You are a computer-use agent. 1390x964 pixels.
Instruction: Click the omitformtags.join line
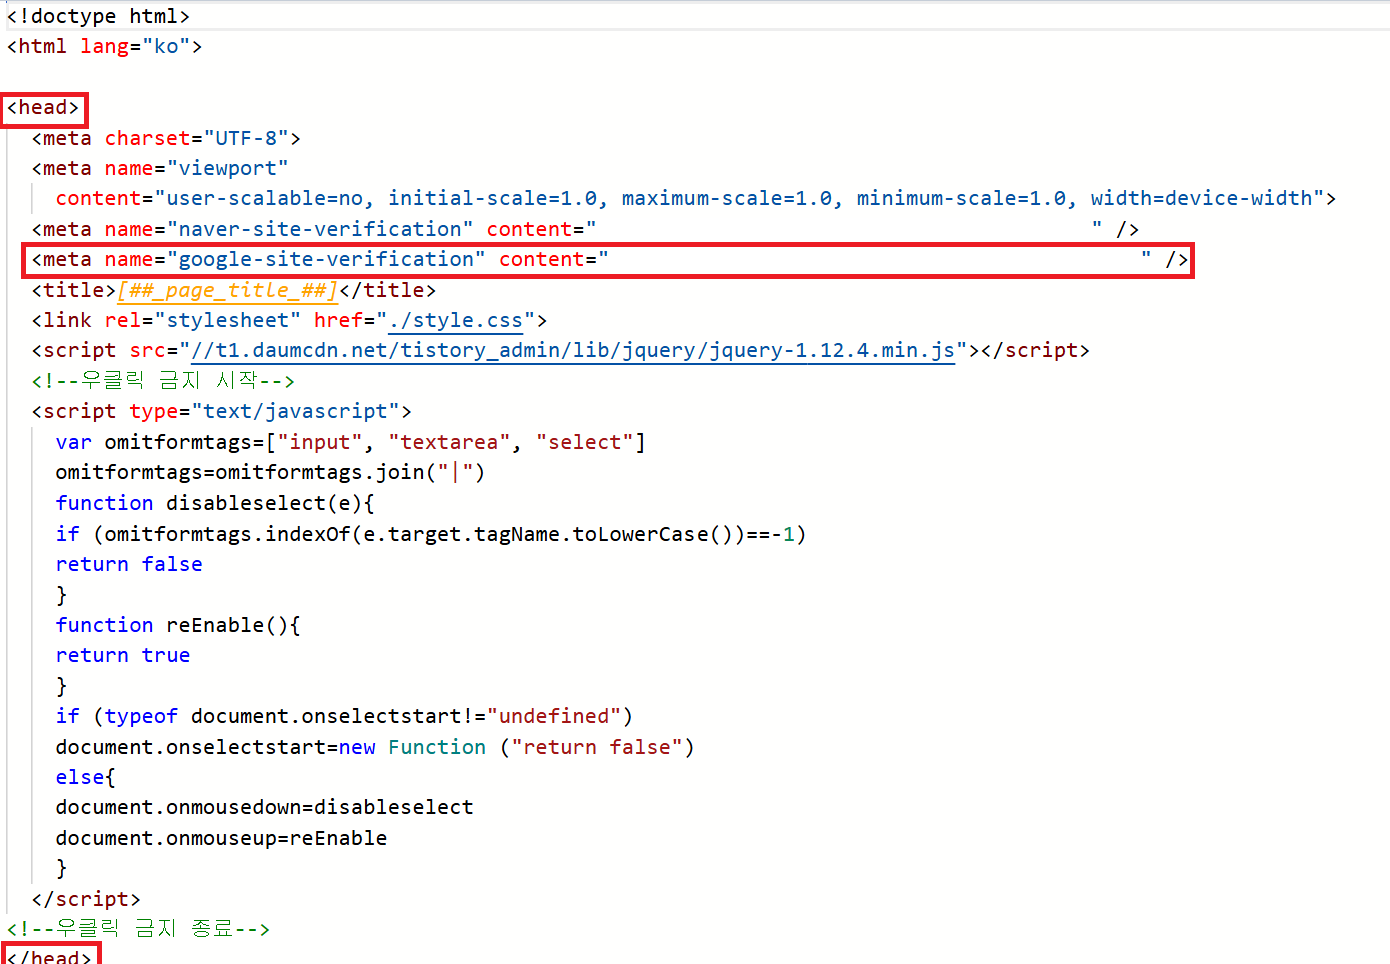(x=270, y=473)
